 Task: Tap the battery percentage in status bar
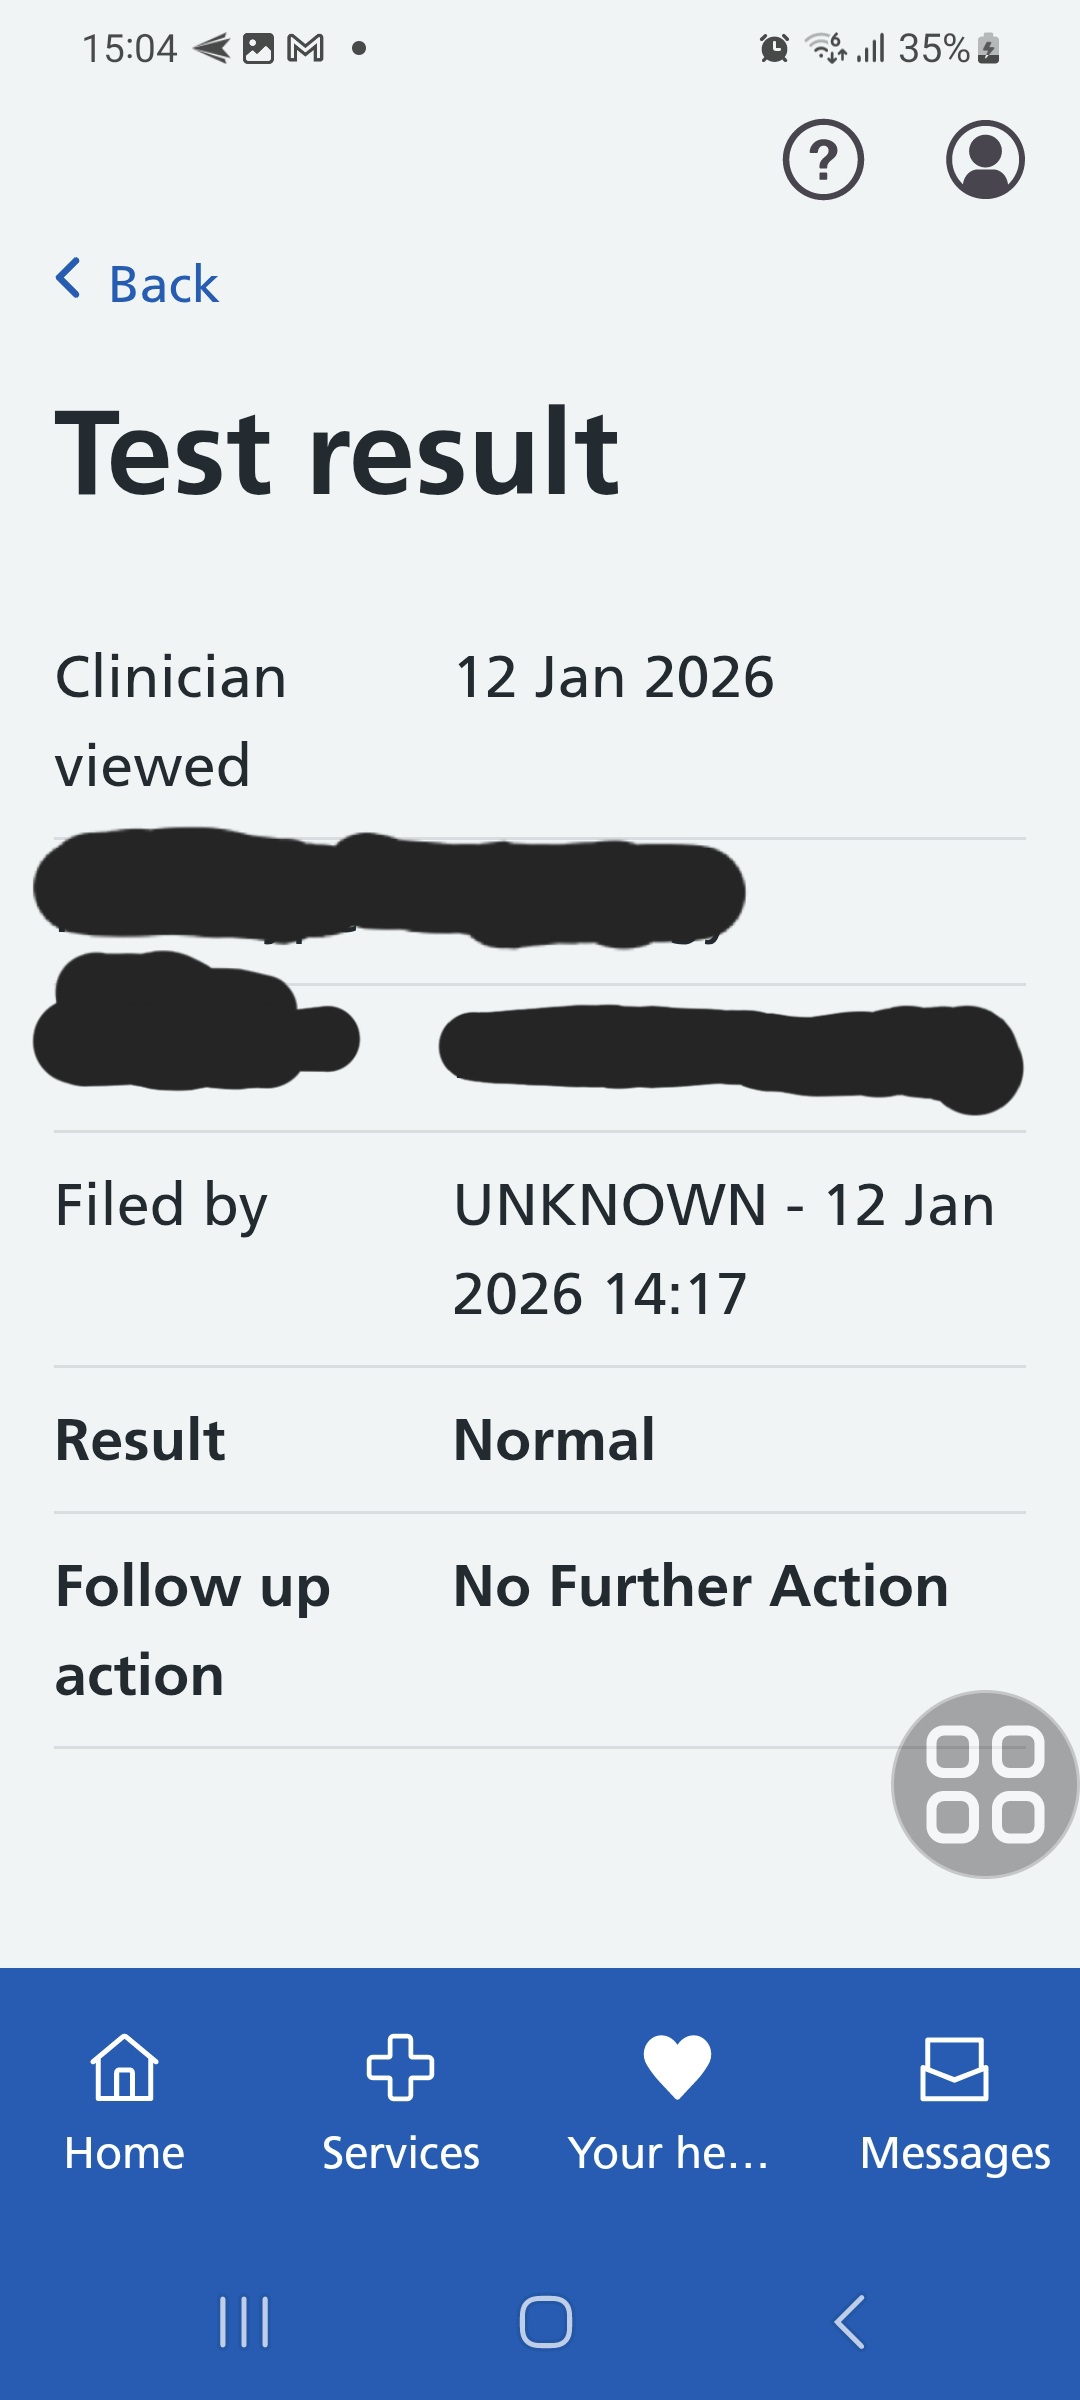[933, 48]
